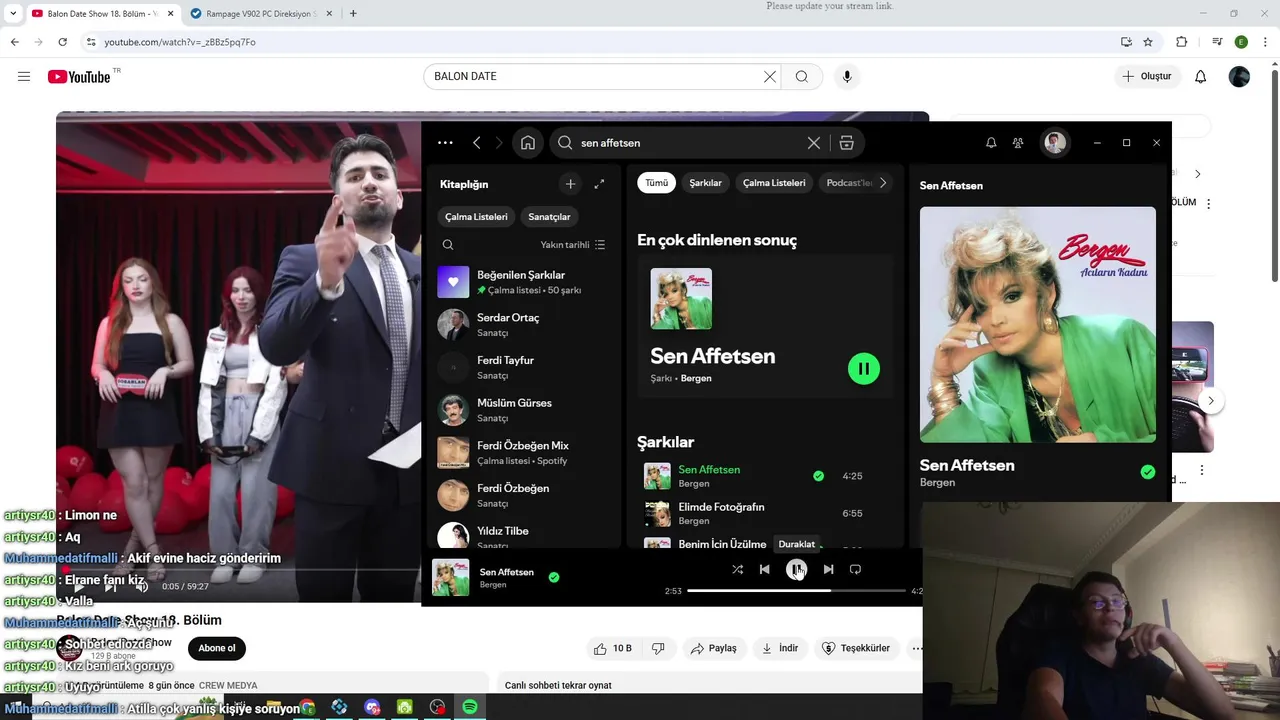Switch to Rampage V902 browser tab
The image size is (1280, 720).
(260, 14)
